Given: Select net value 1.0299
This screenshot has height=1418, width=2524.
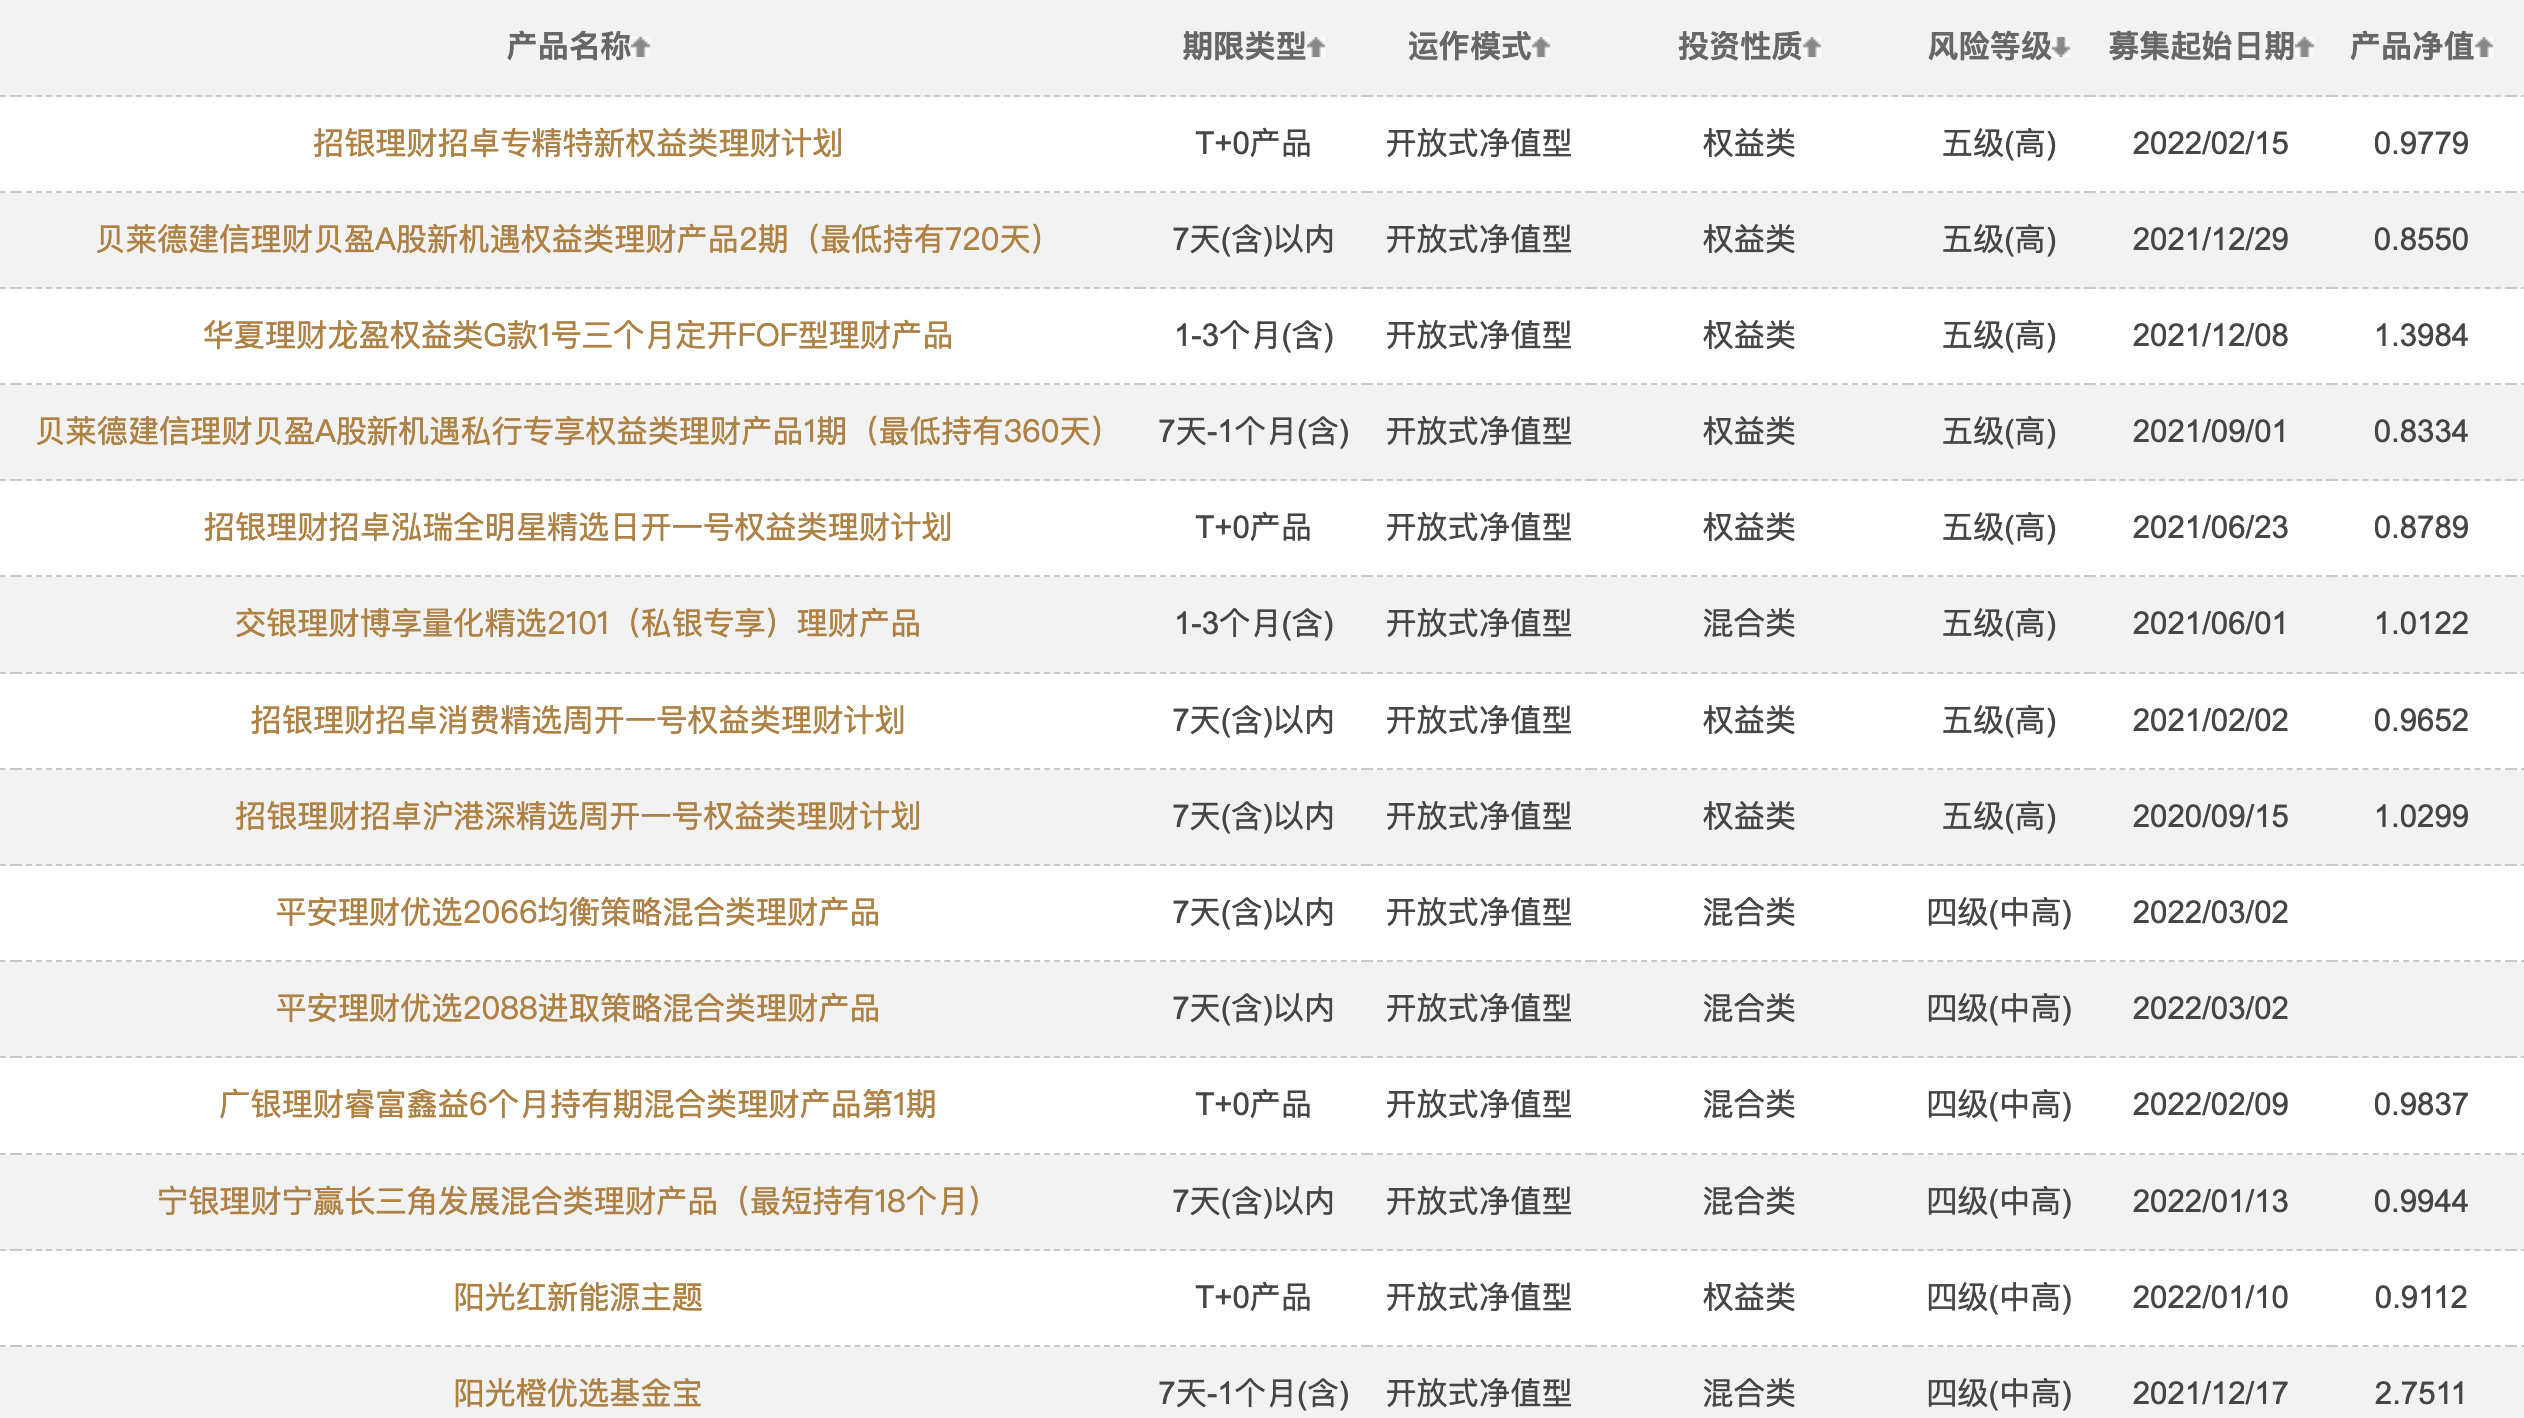Looking at the screenshot, I should (2421, 816).
